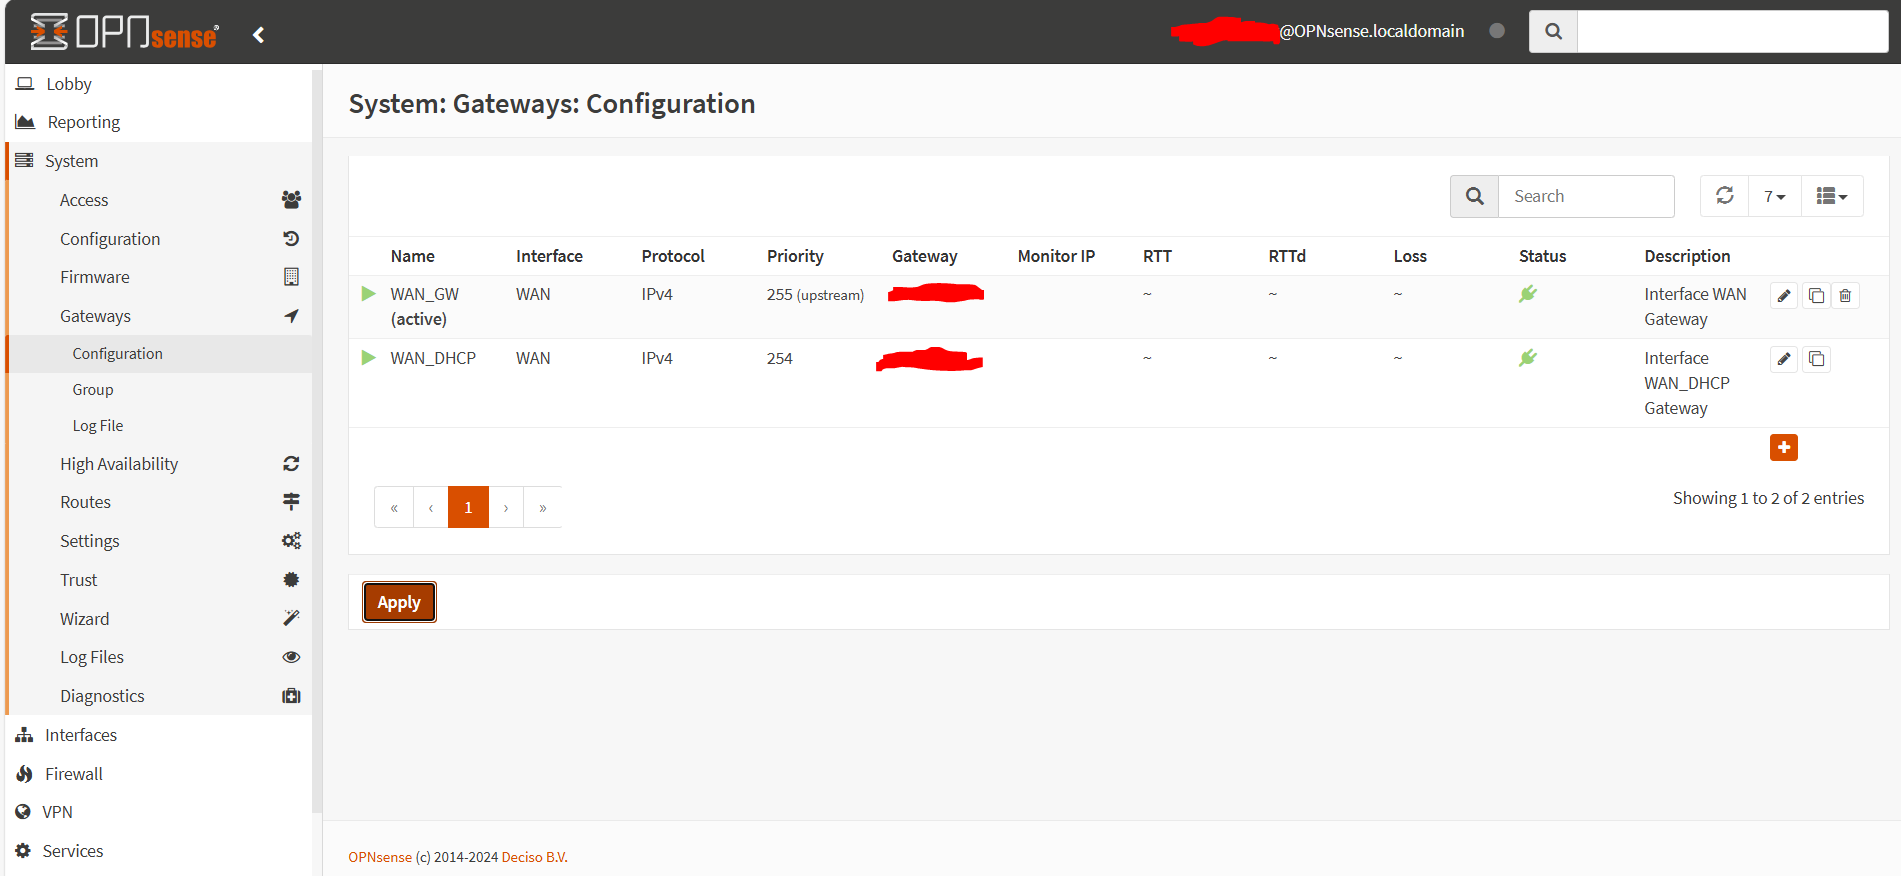This screenshot has height=876, width=1901.
Task: Click the Diagnostics medkit icon
Action: click(291, 696)
